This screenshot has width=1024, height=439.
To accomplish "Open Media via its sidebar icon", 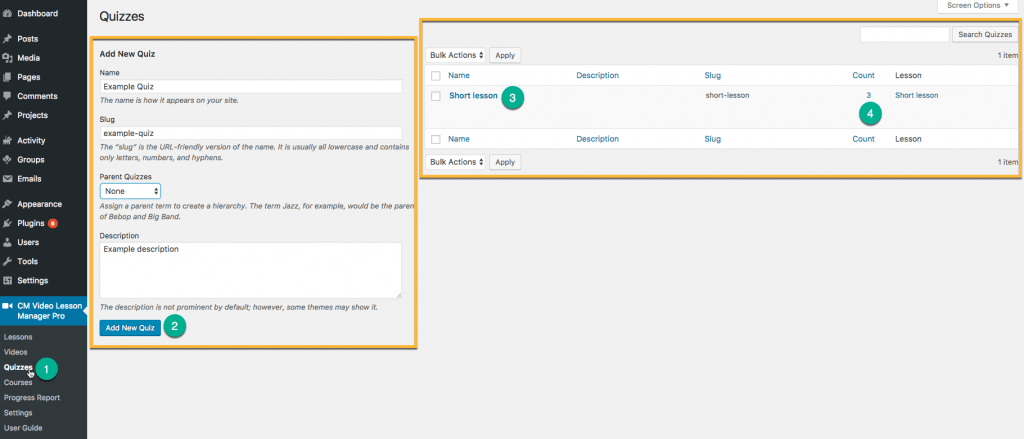I will (8, 57).
